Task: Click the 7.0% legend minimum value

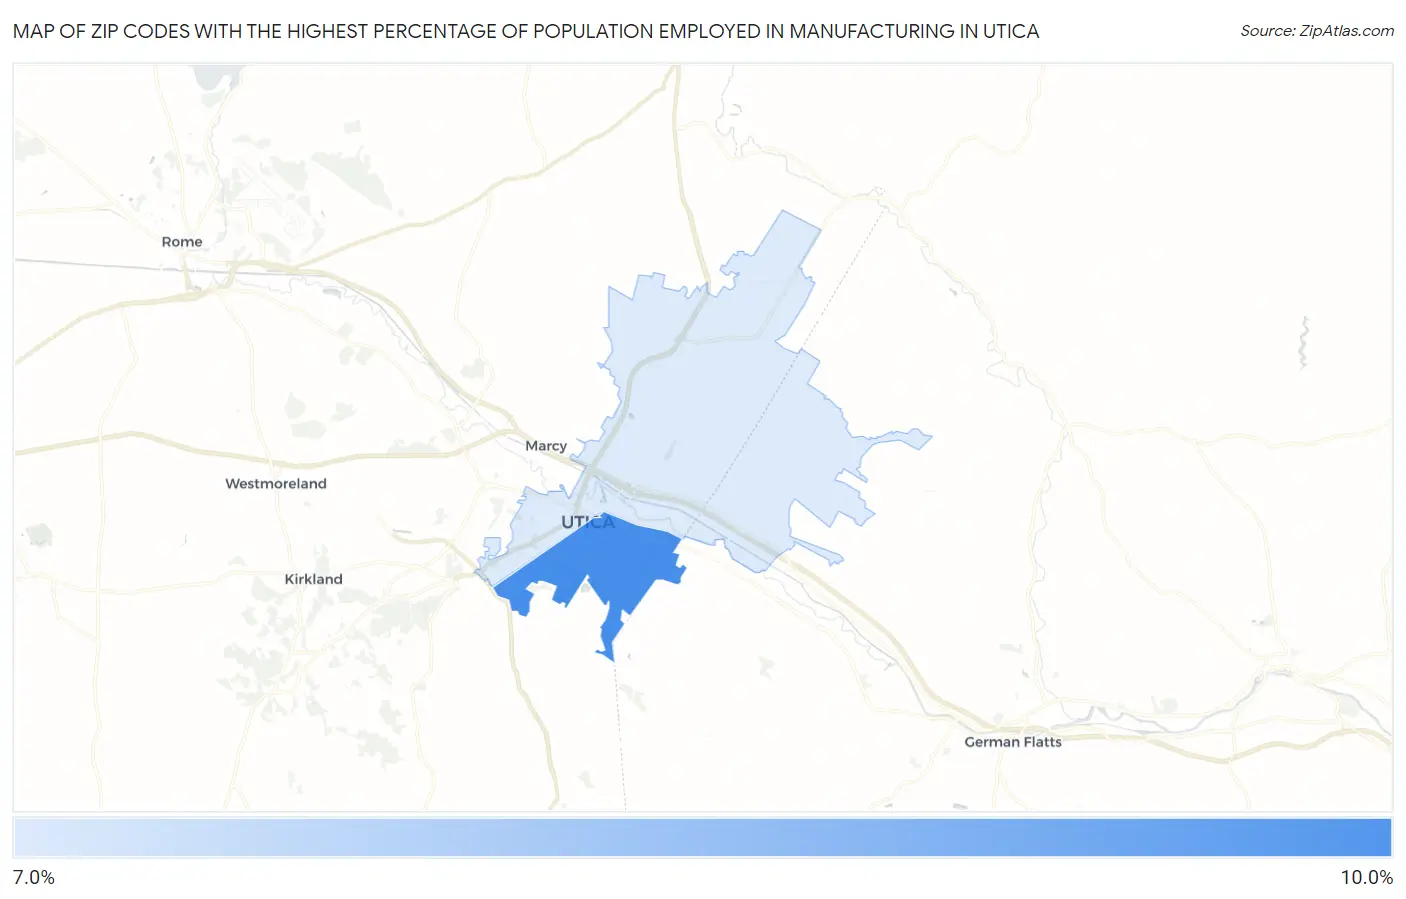Action: pyautogui.click(x=34, y=878)
